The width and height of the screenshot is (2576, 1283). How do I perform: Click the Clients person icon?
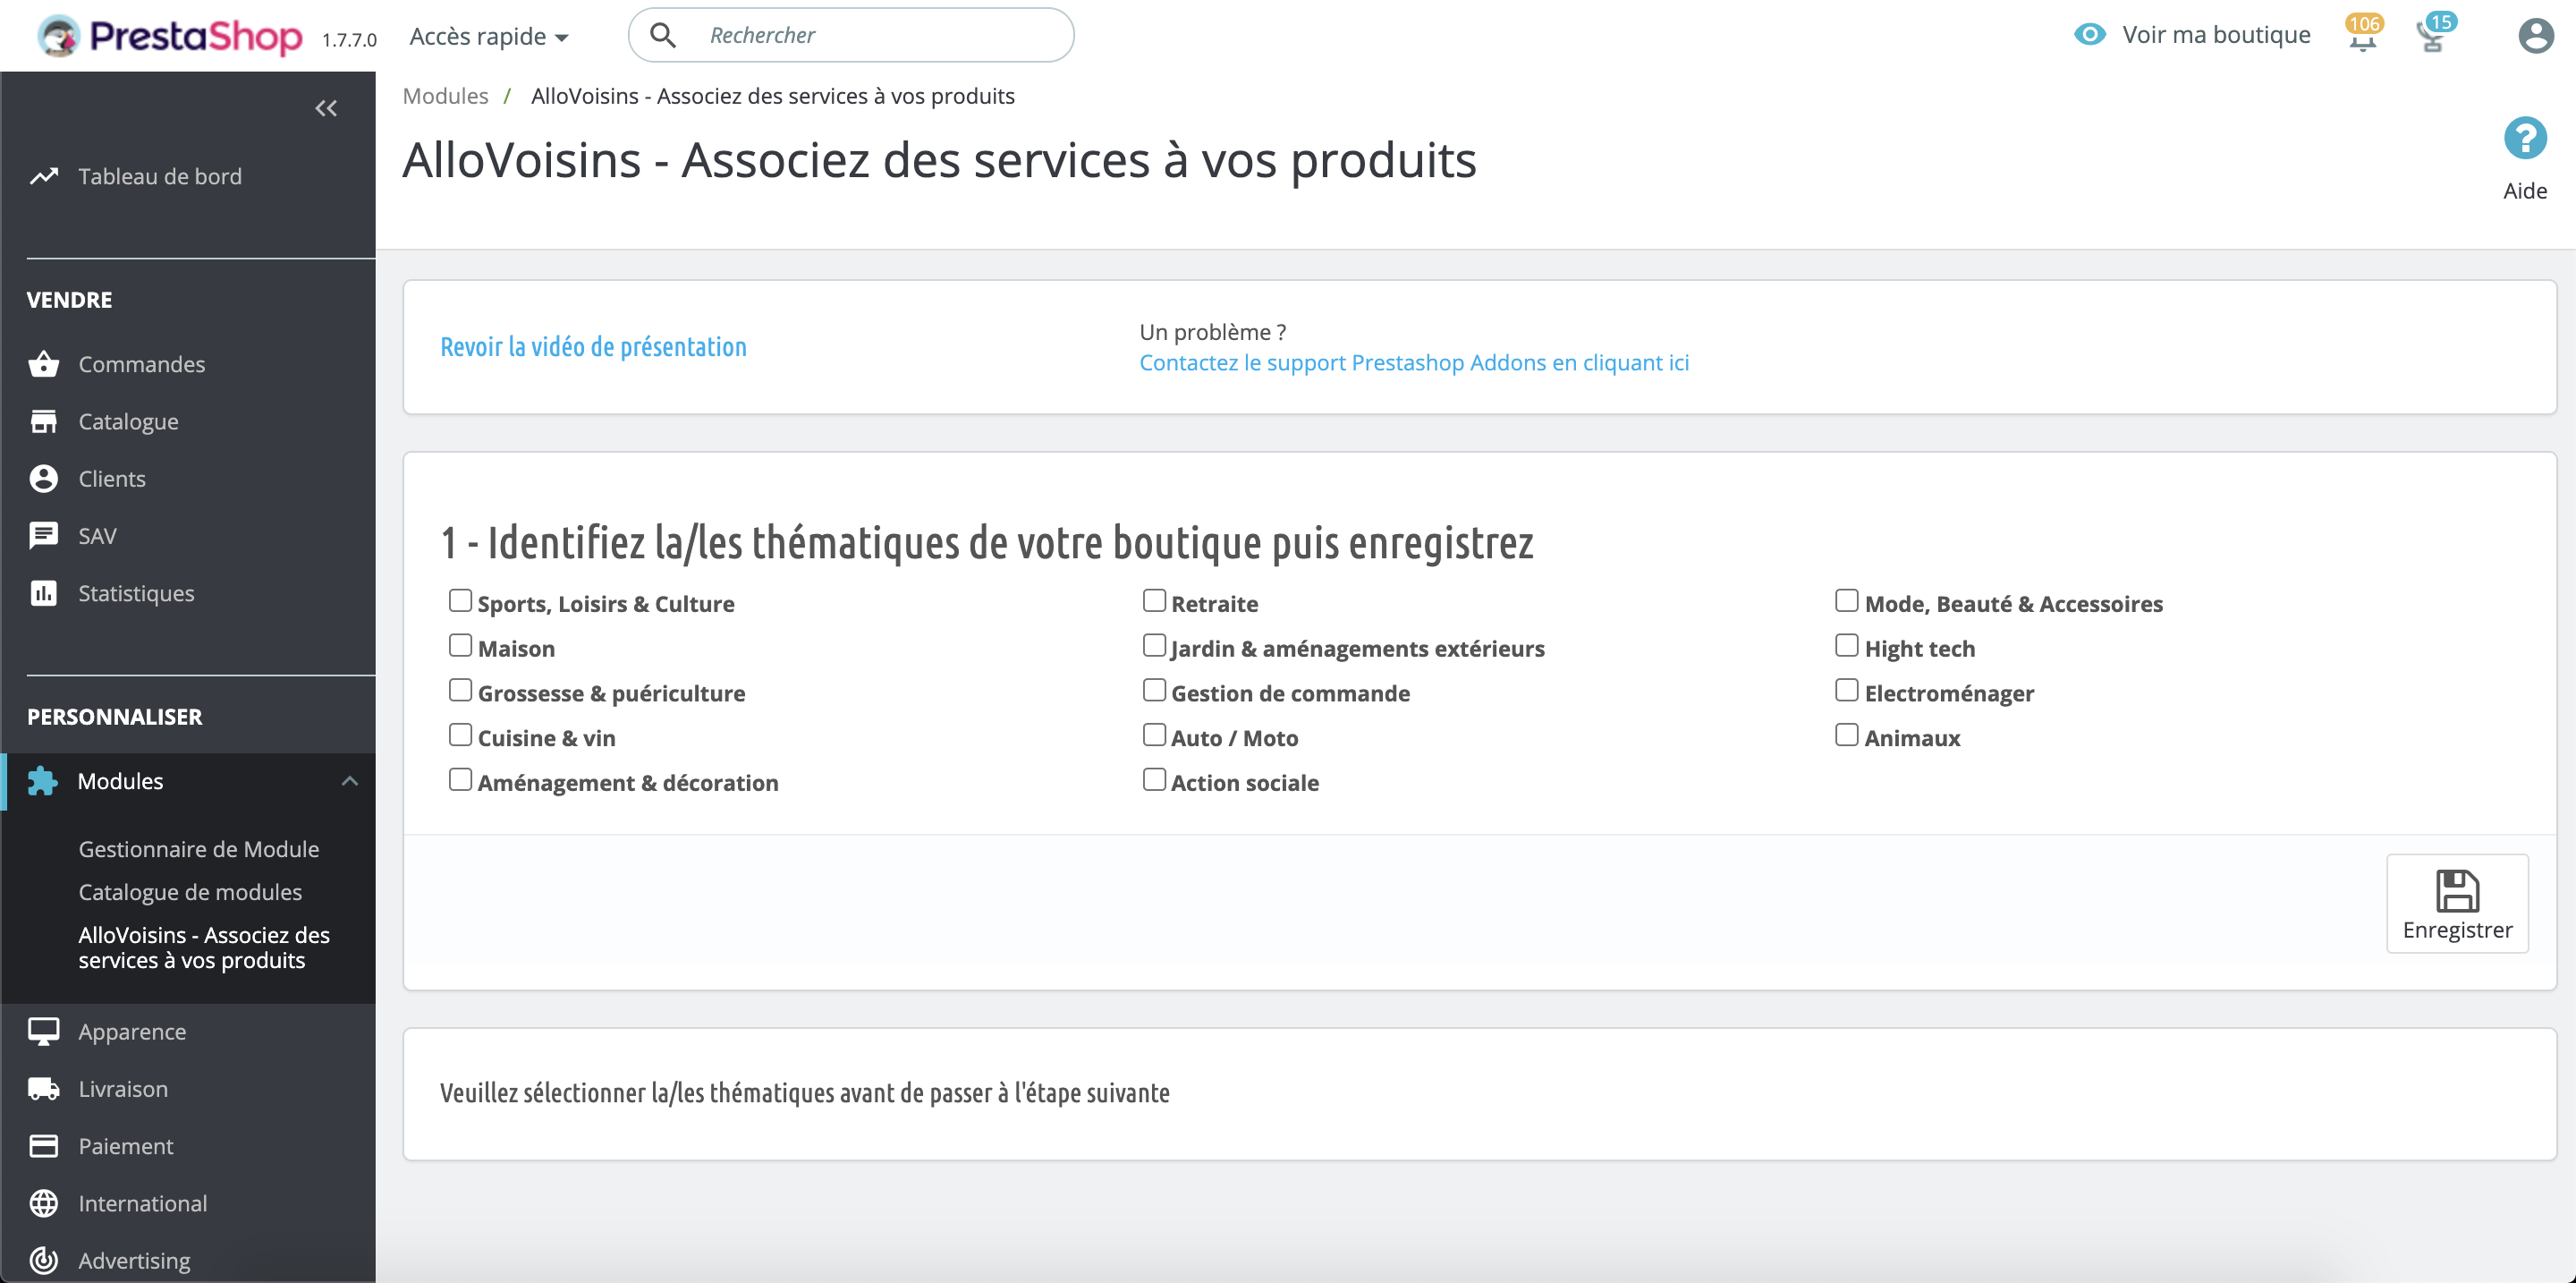[43, 478]
